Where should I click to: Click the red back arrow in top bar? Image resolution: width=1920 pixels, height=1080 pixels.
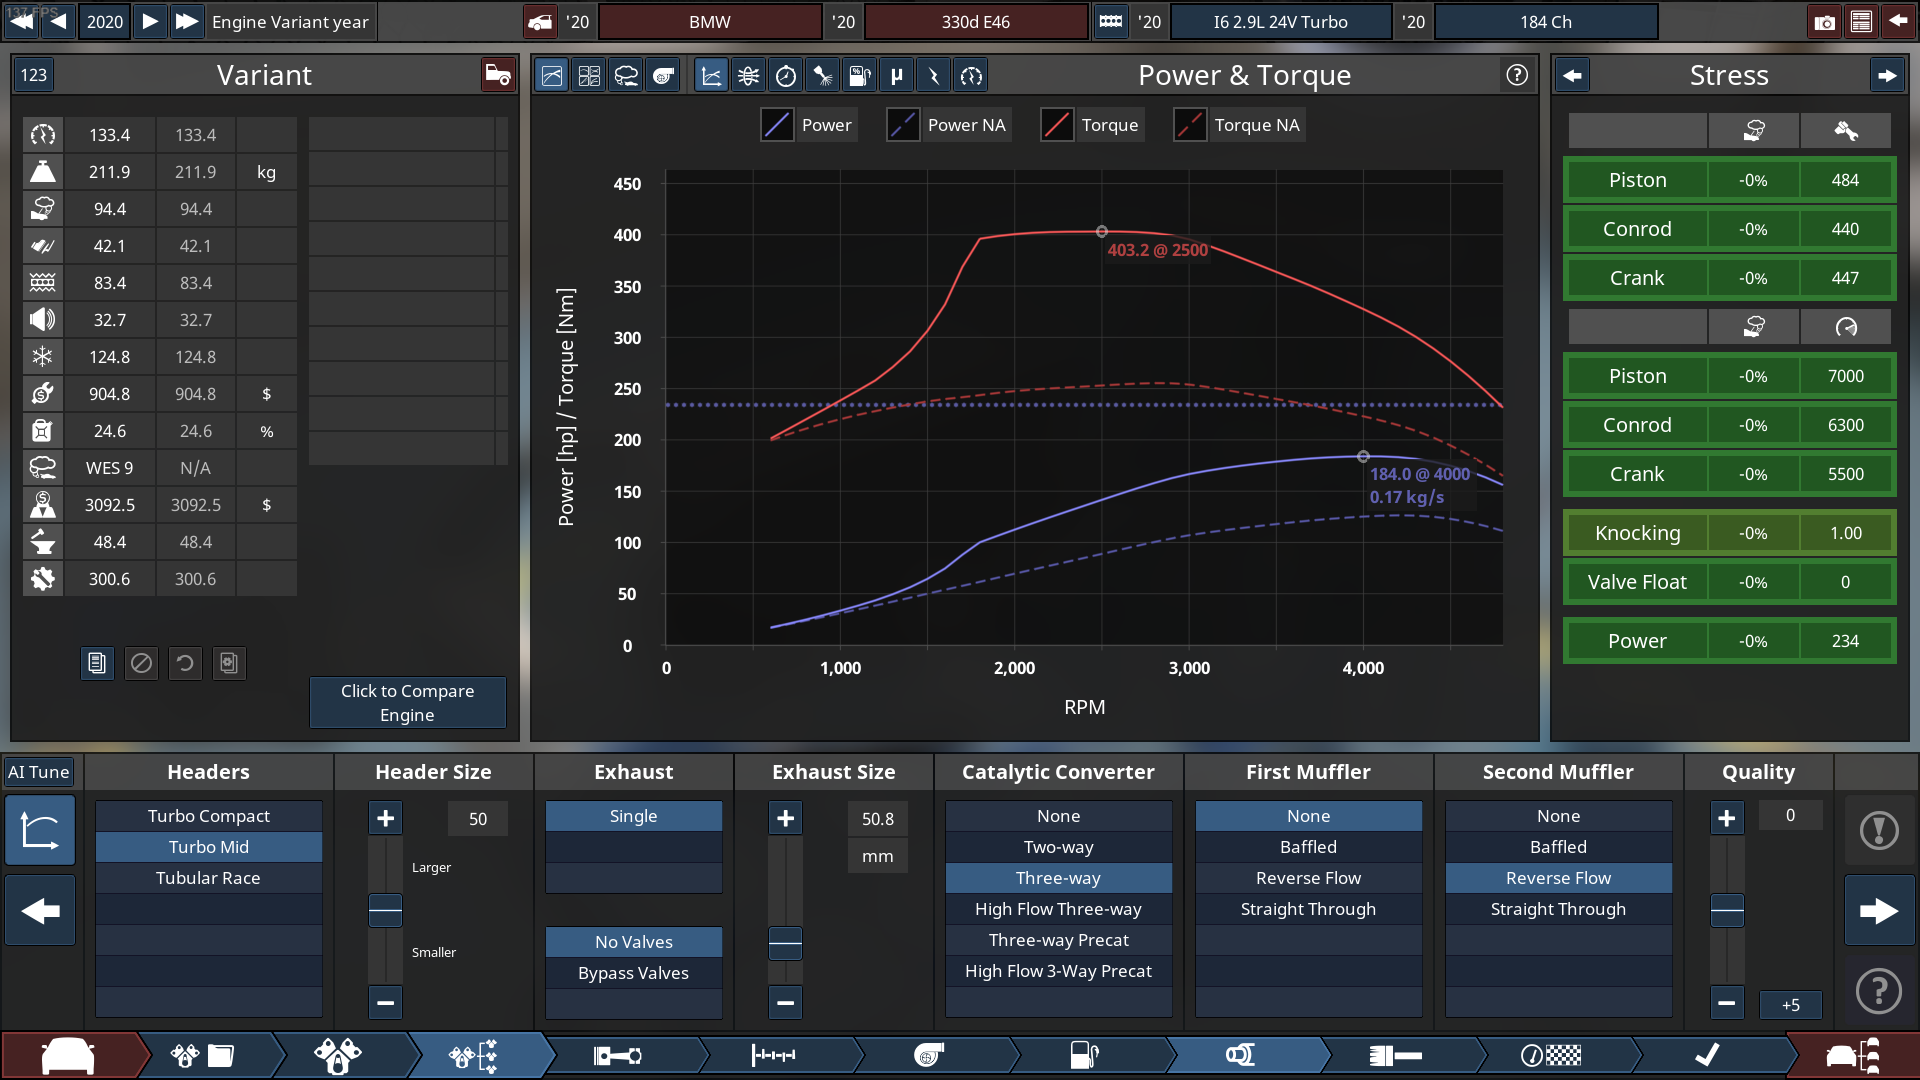point(1897,22)
